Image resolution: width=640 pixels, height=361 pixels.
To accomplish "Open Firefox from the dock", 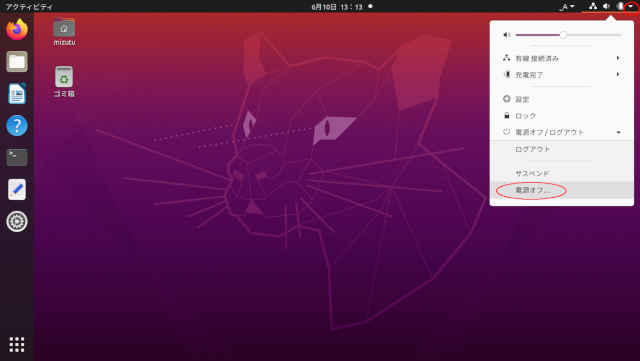I will 17,29.
